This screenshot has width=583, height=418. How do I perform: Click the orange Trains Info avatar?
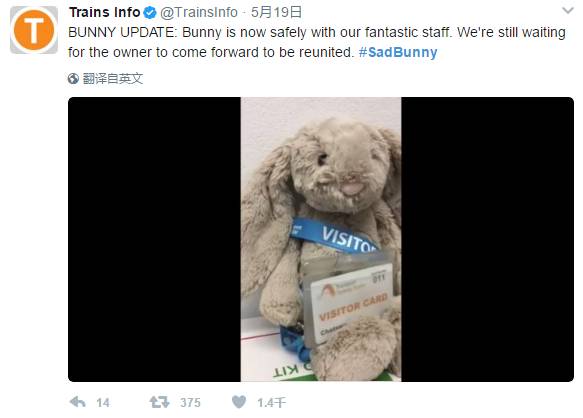coord(34,30)
